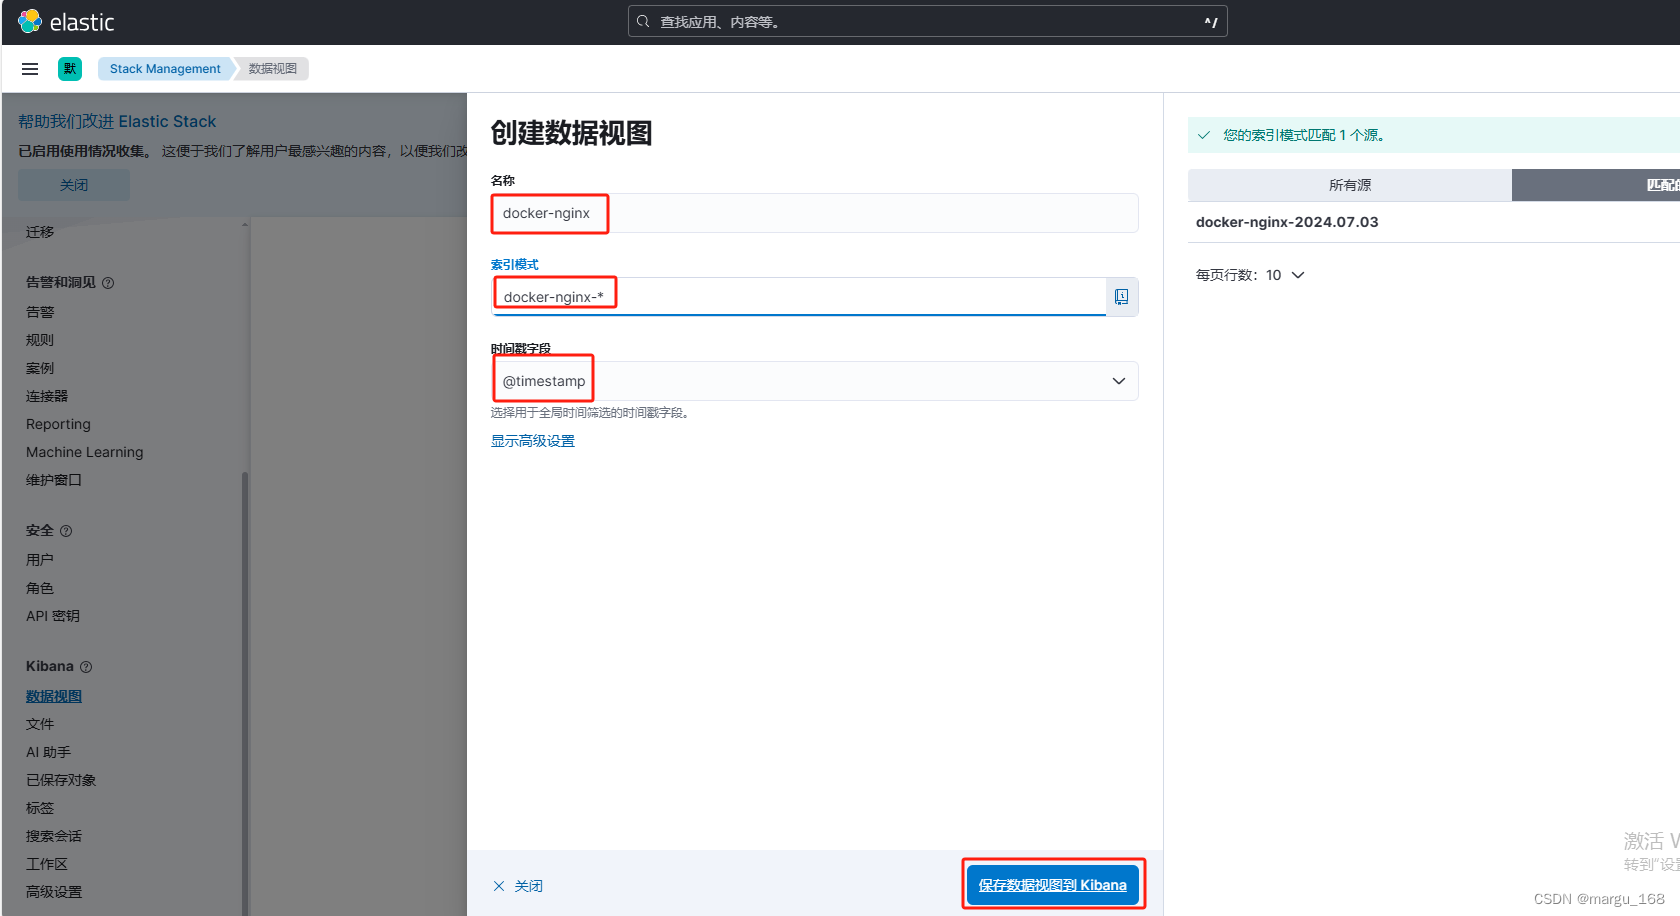Click 保存数据视图到 Kibana button

1053,885
